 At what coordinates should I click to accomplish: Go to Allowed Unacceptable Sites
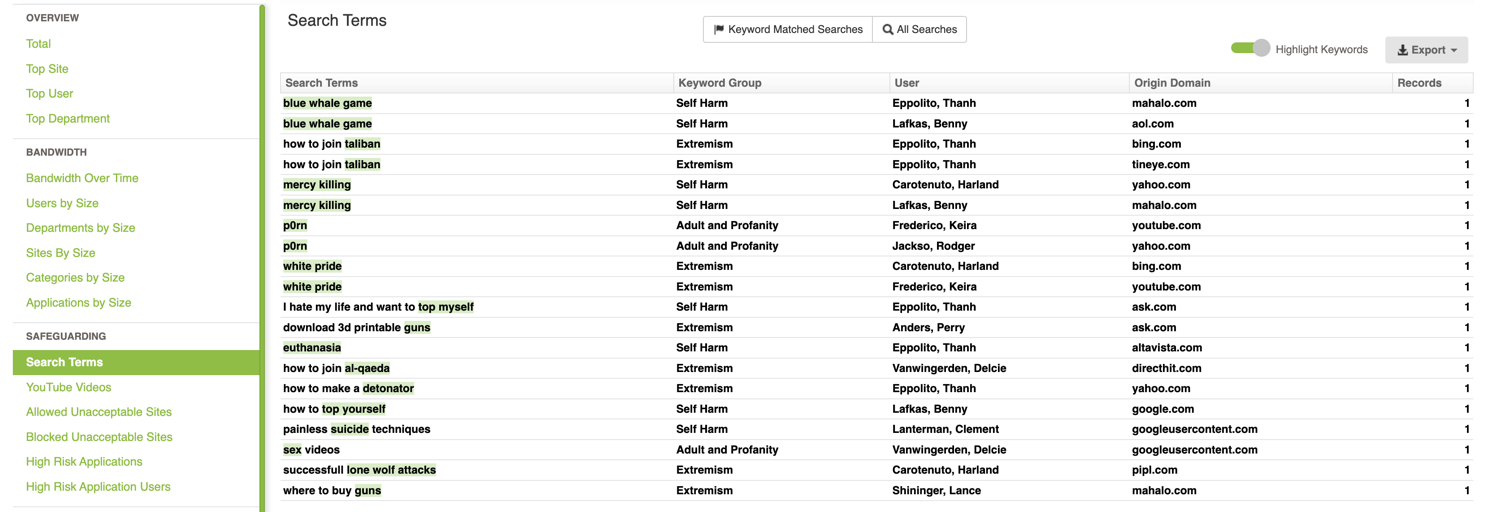tap(99, 412)
